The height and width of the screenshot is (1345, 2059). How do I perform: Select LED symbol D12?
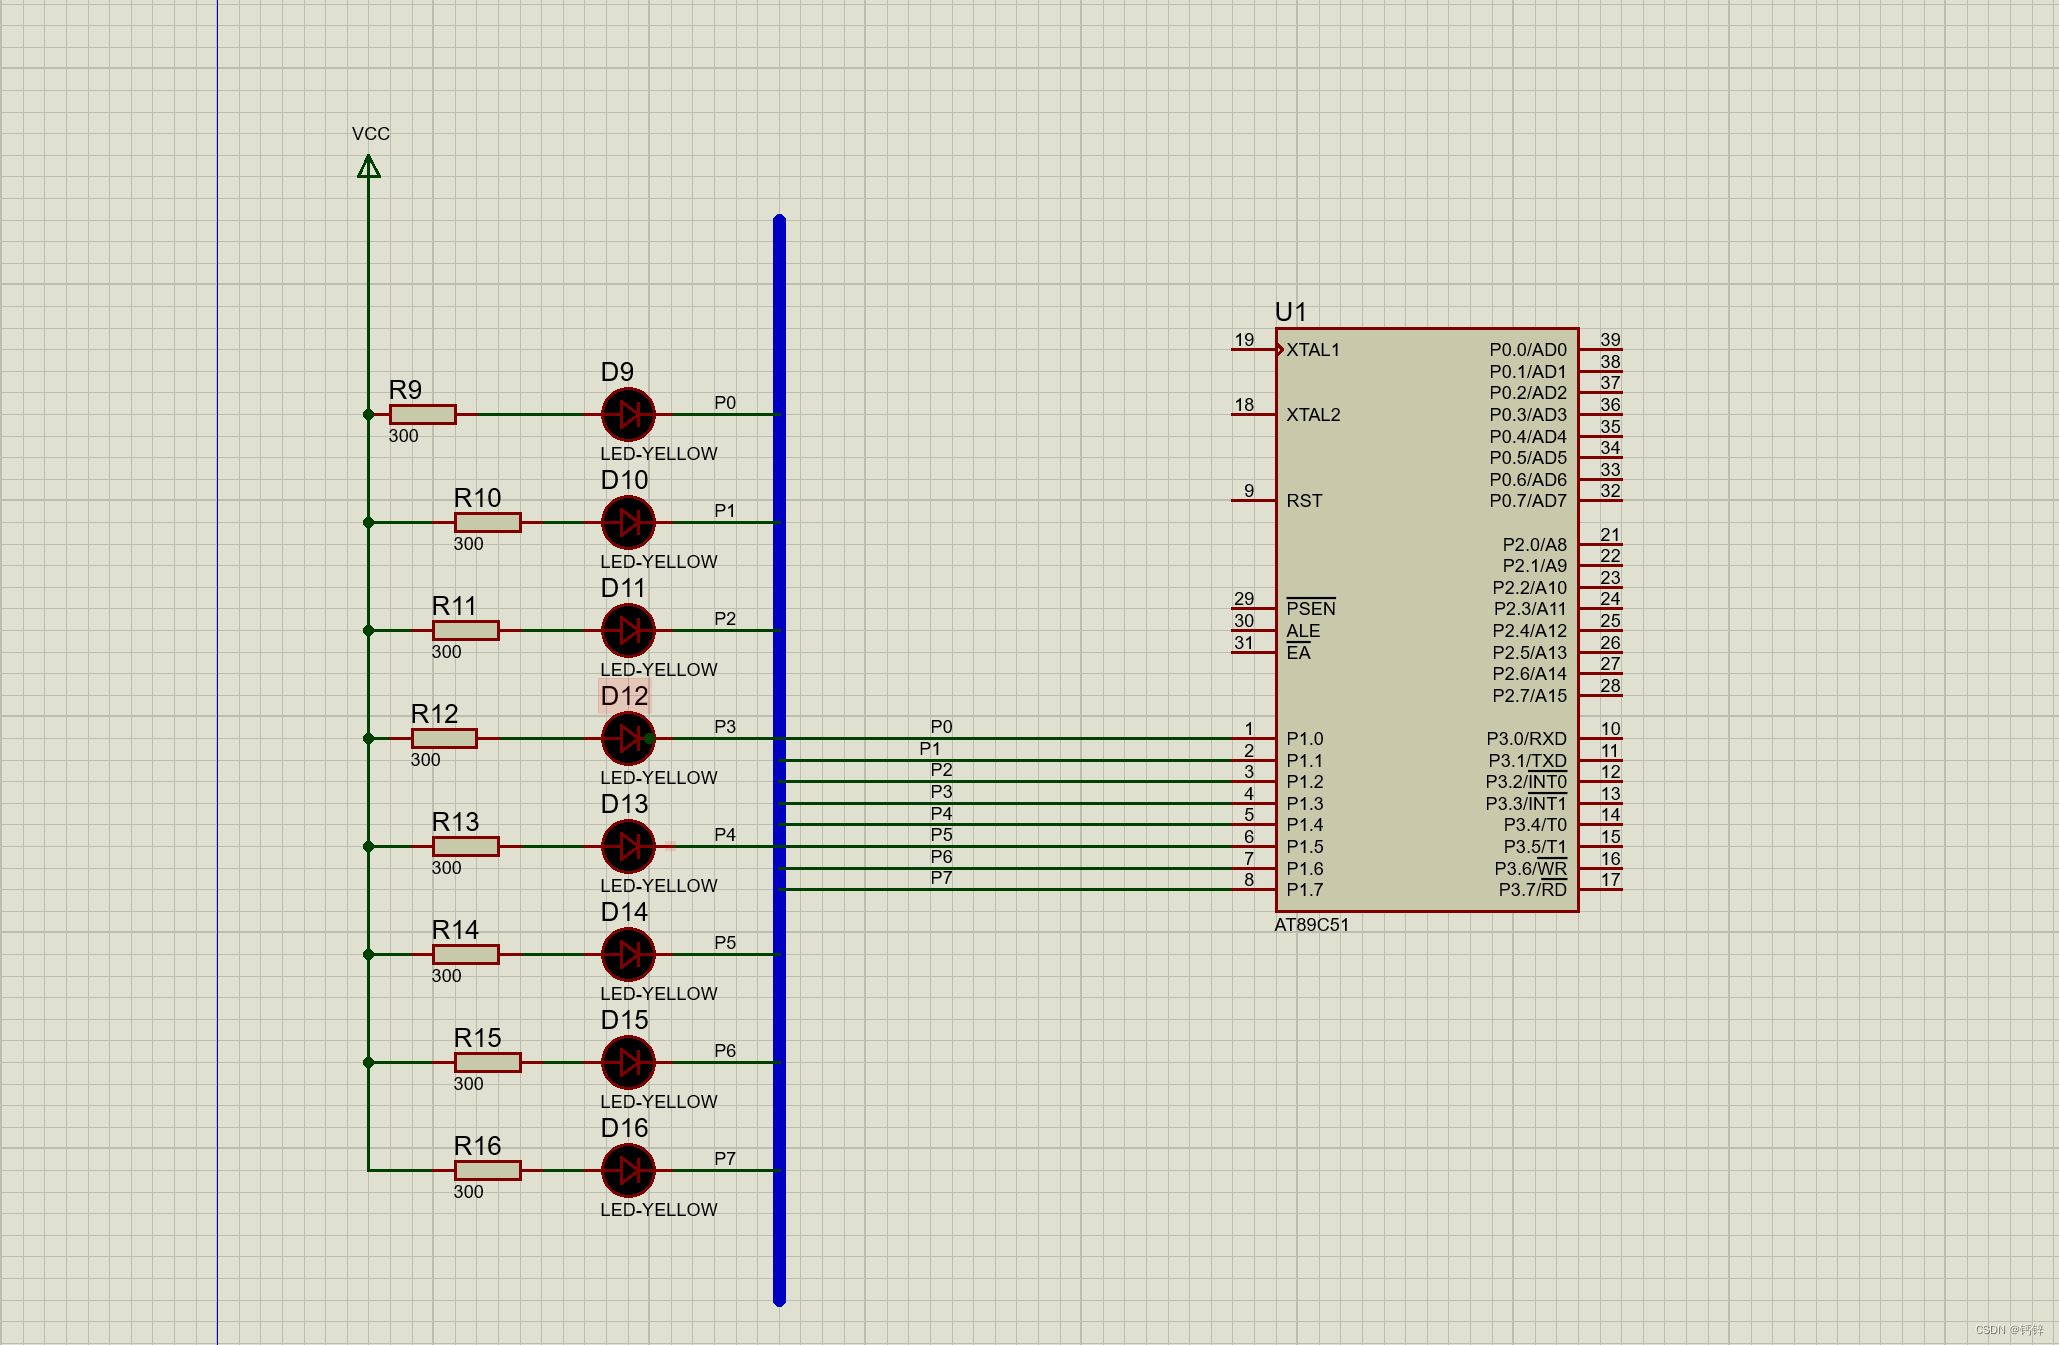pyautogui.click(x=628, y=738)
